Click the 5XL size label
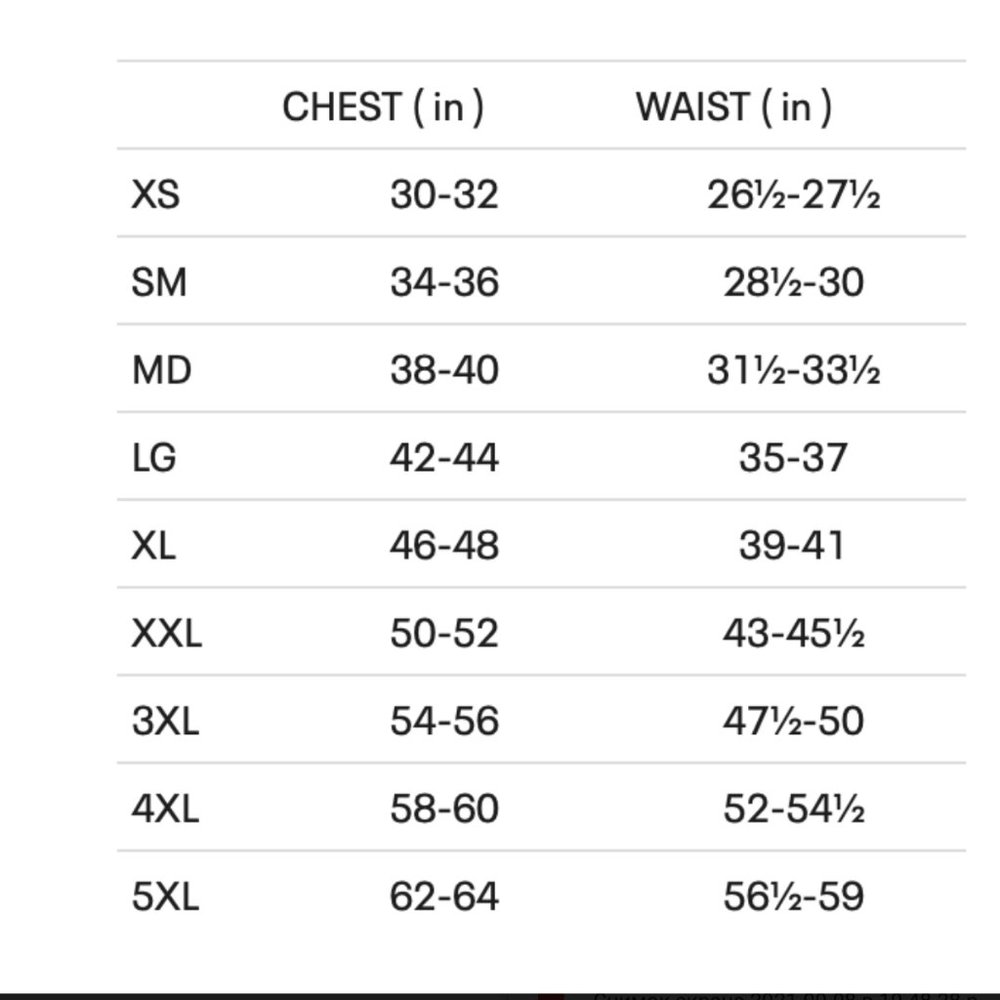 pos(165,896)
